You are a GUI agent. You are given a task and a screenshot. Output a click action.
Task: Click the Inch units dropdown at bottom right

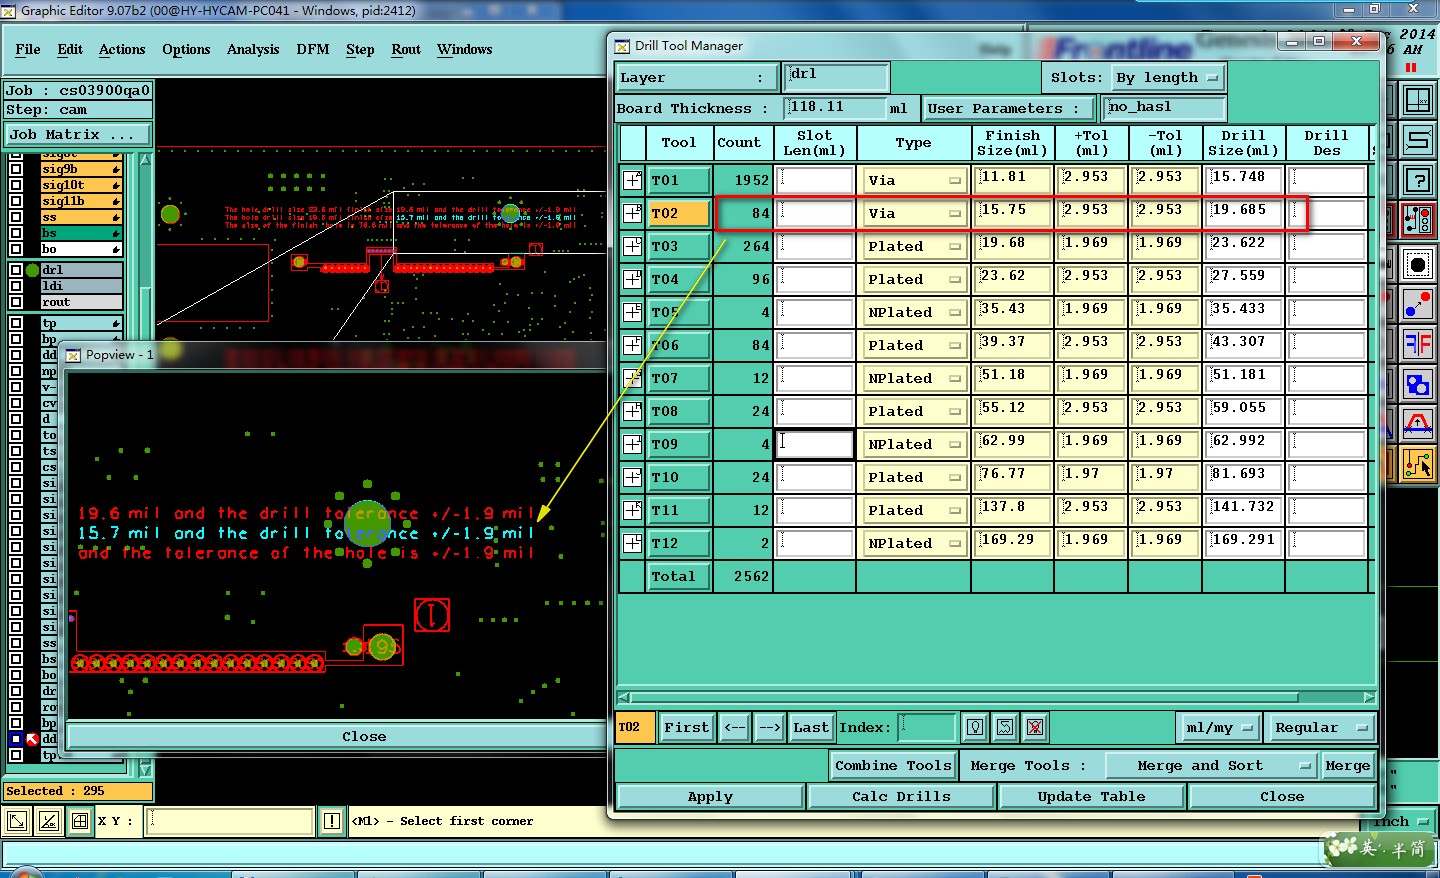pos(1400,821)
